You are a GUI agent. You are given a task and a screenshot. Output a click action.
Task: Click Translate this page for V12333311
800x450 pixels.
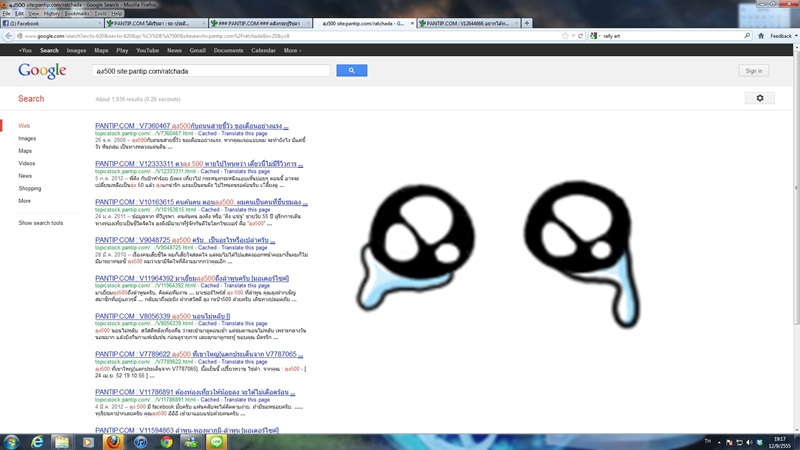pos(247,171)
